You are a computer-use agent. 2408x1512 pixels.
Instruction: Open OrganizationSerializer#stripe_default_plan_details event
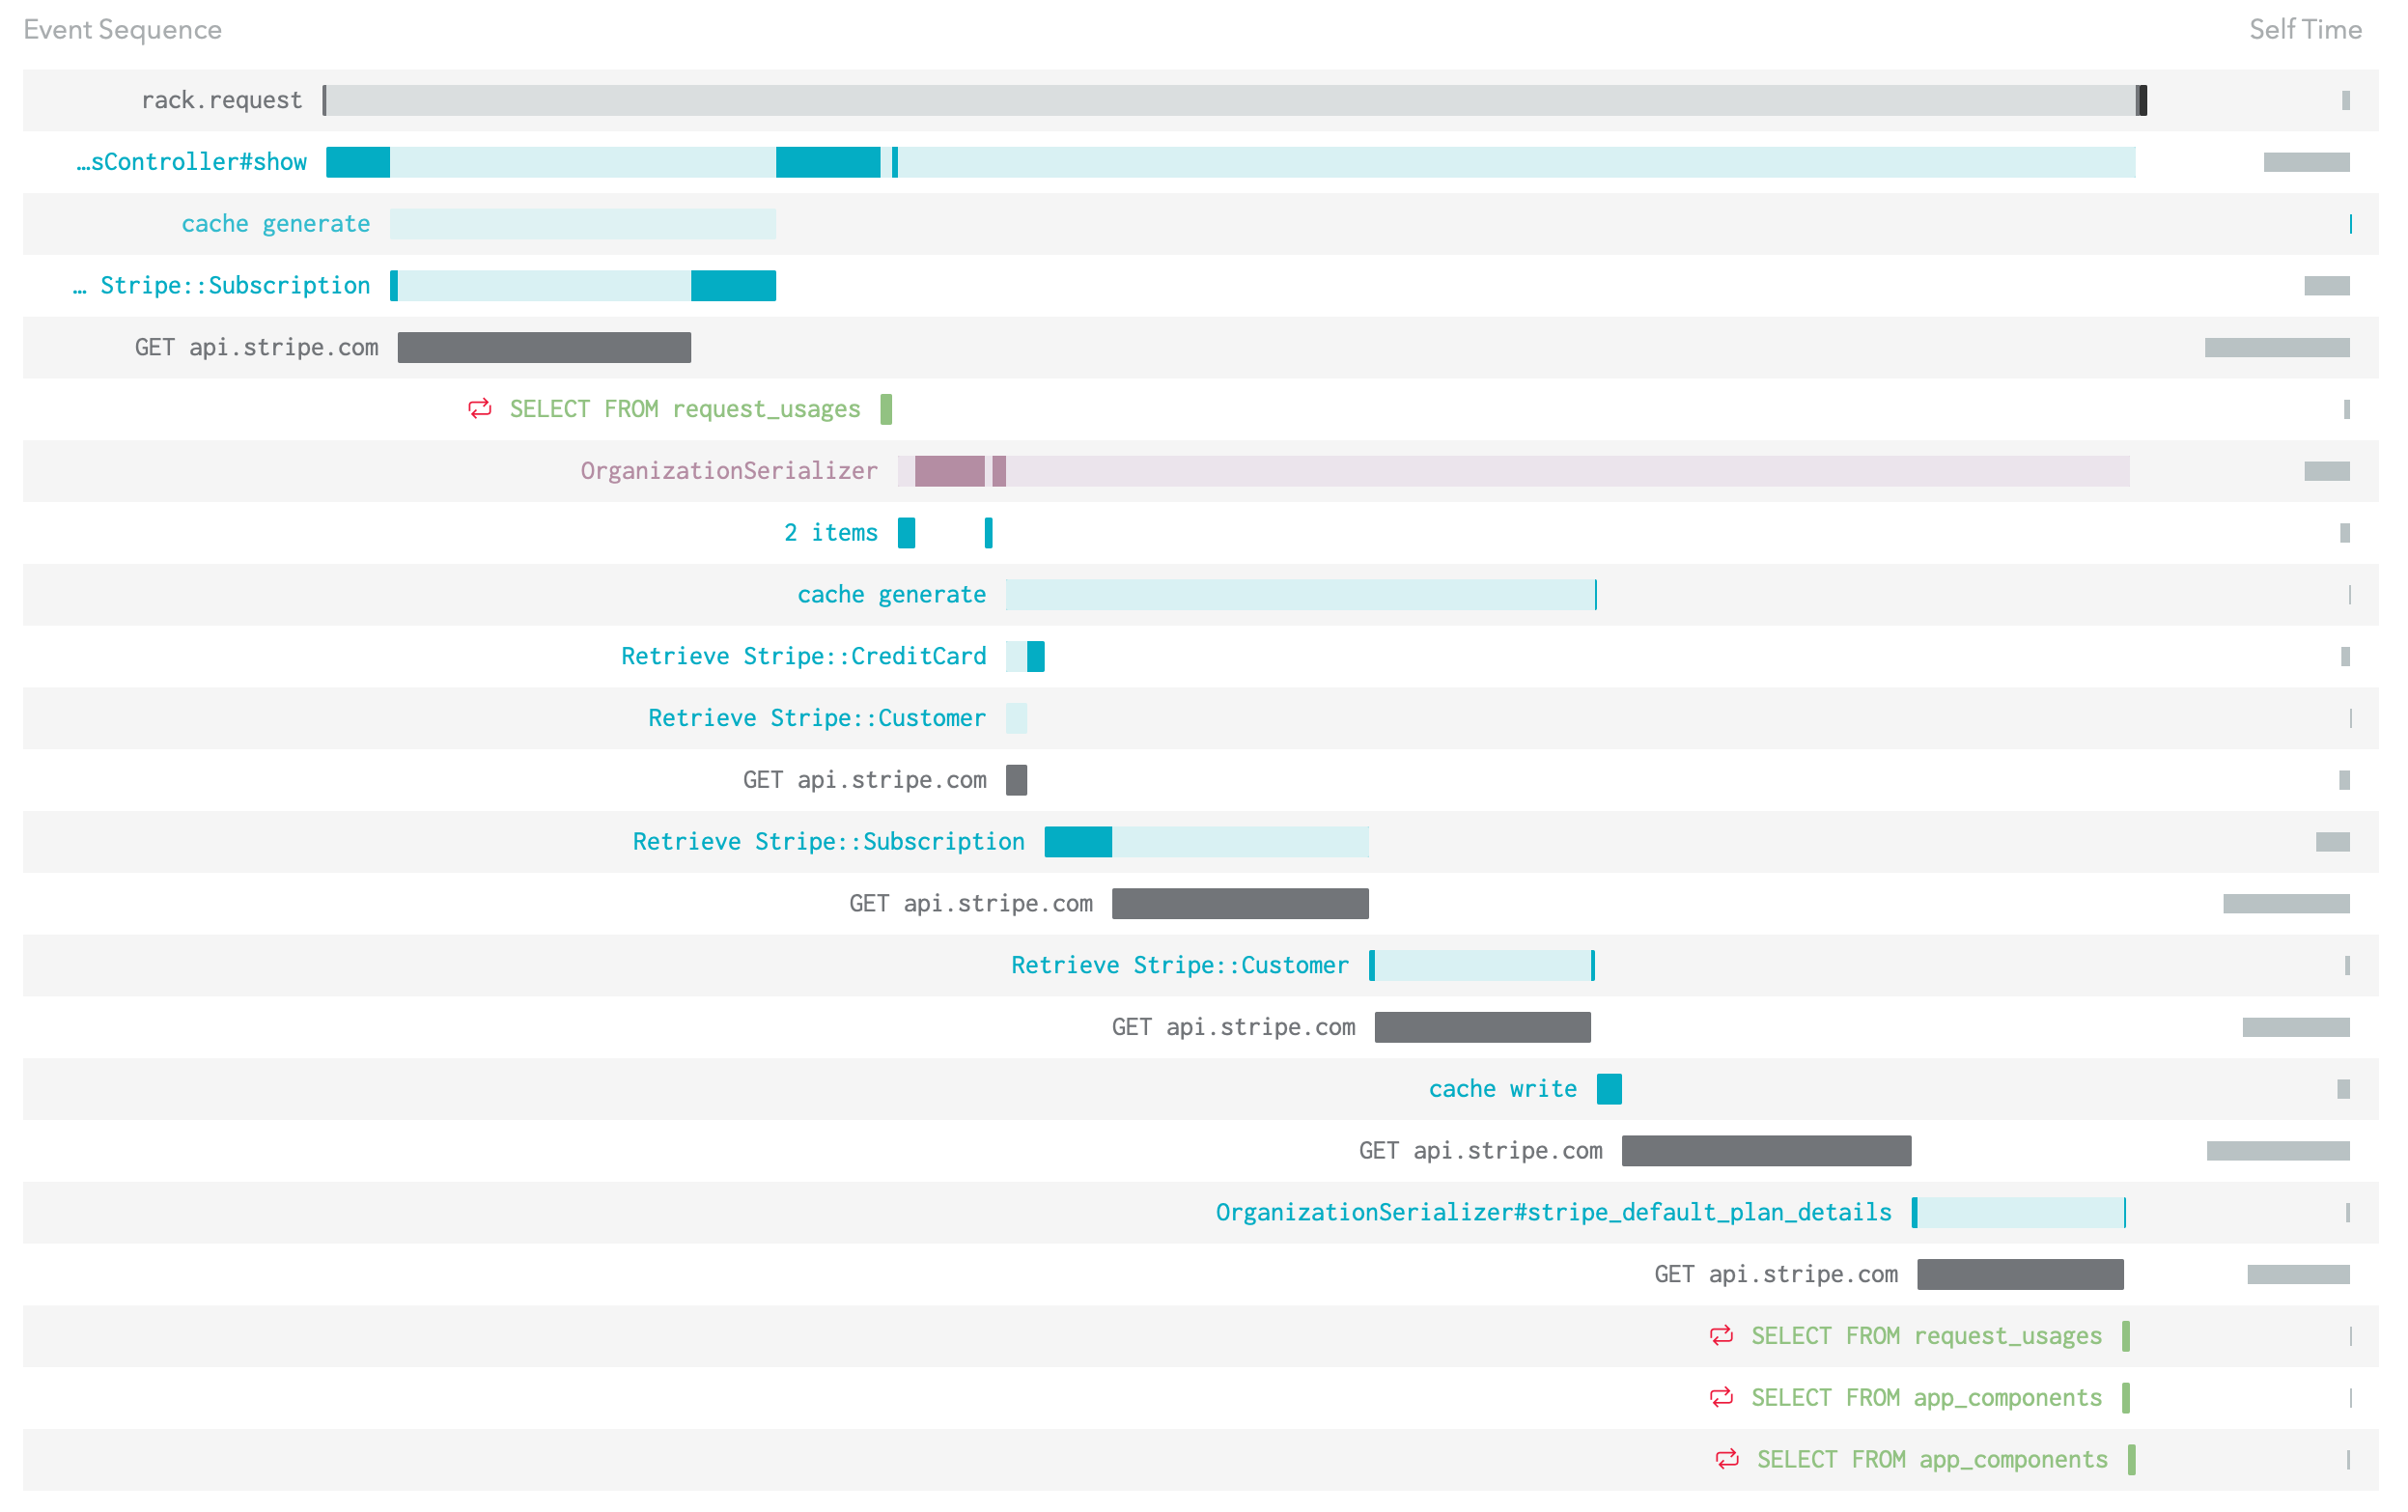coord(1553,1211)
